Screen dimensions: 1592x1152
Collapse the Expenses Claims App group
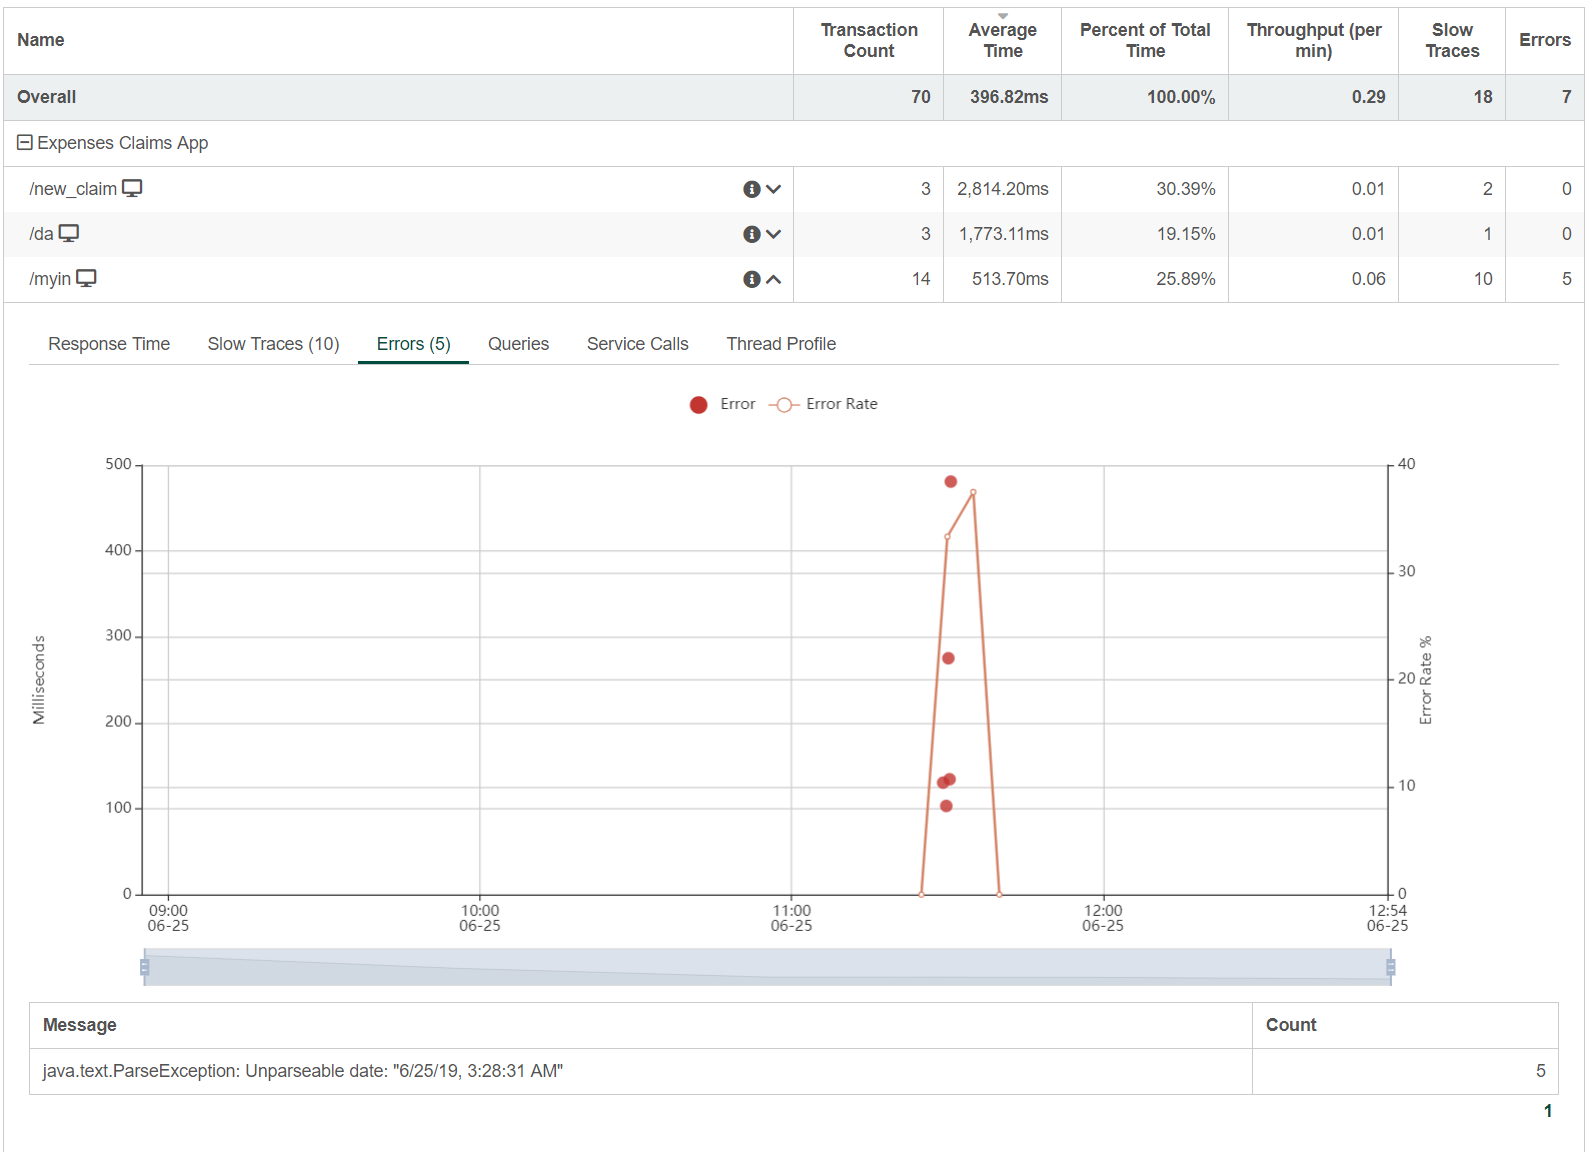[25, 143]
